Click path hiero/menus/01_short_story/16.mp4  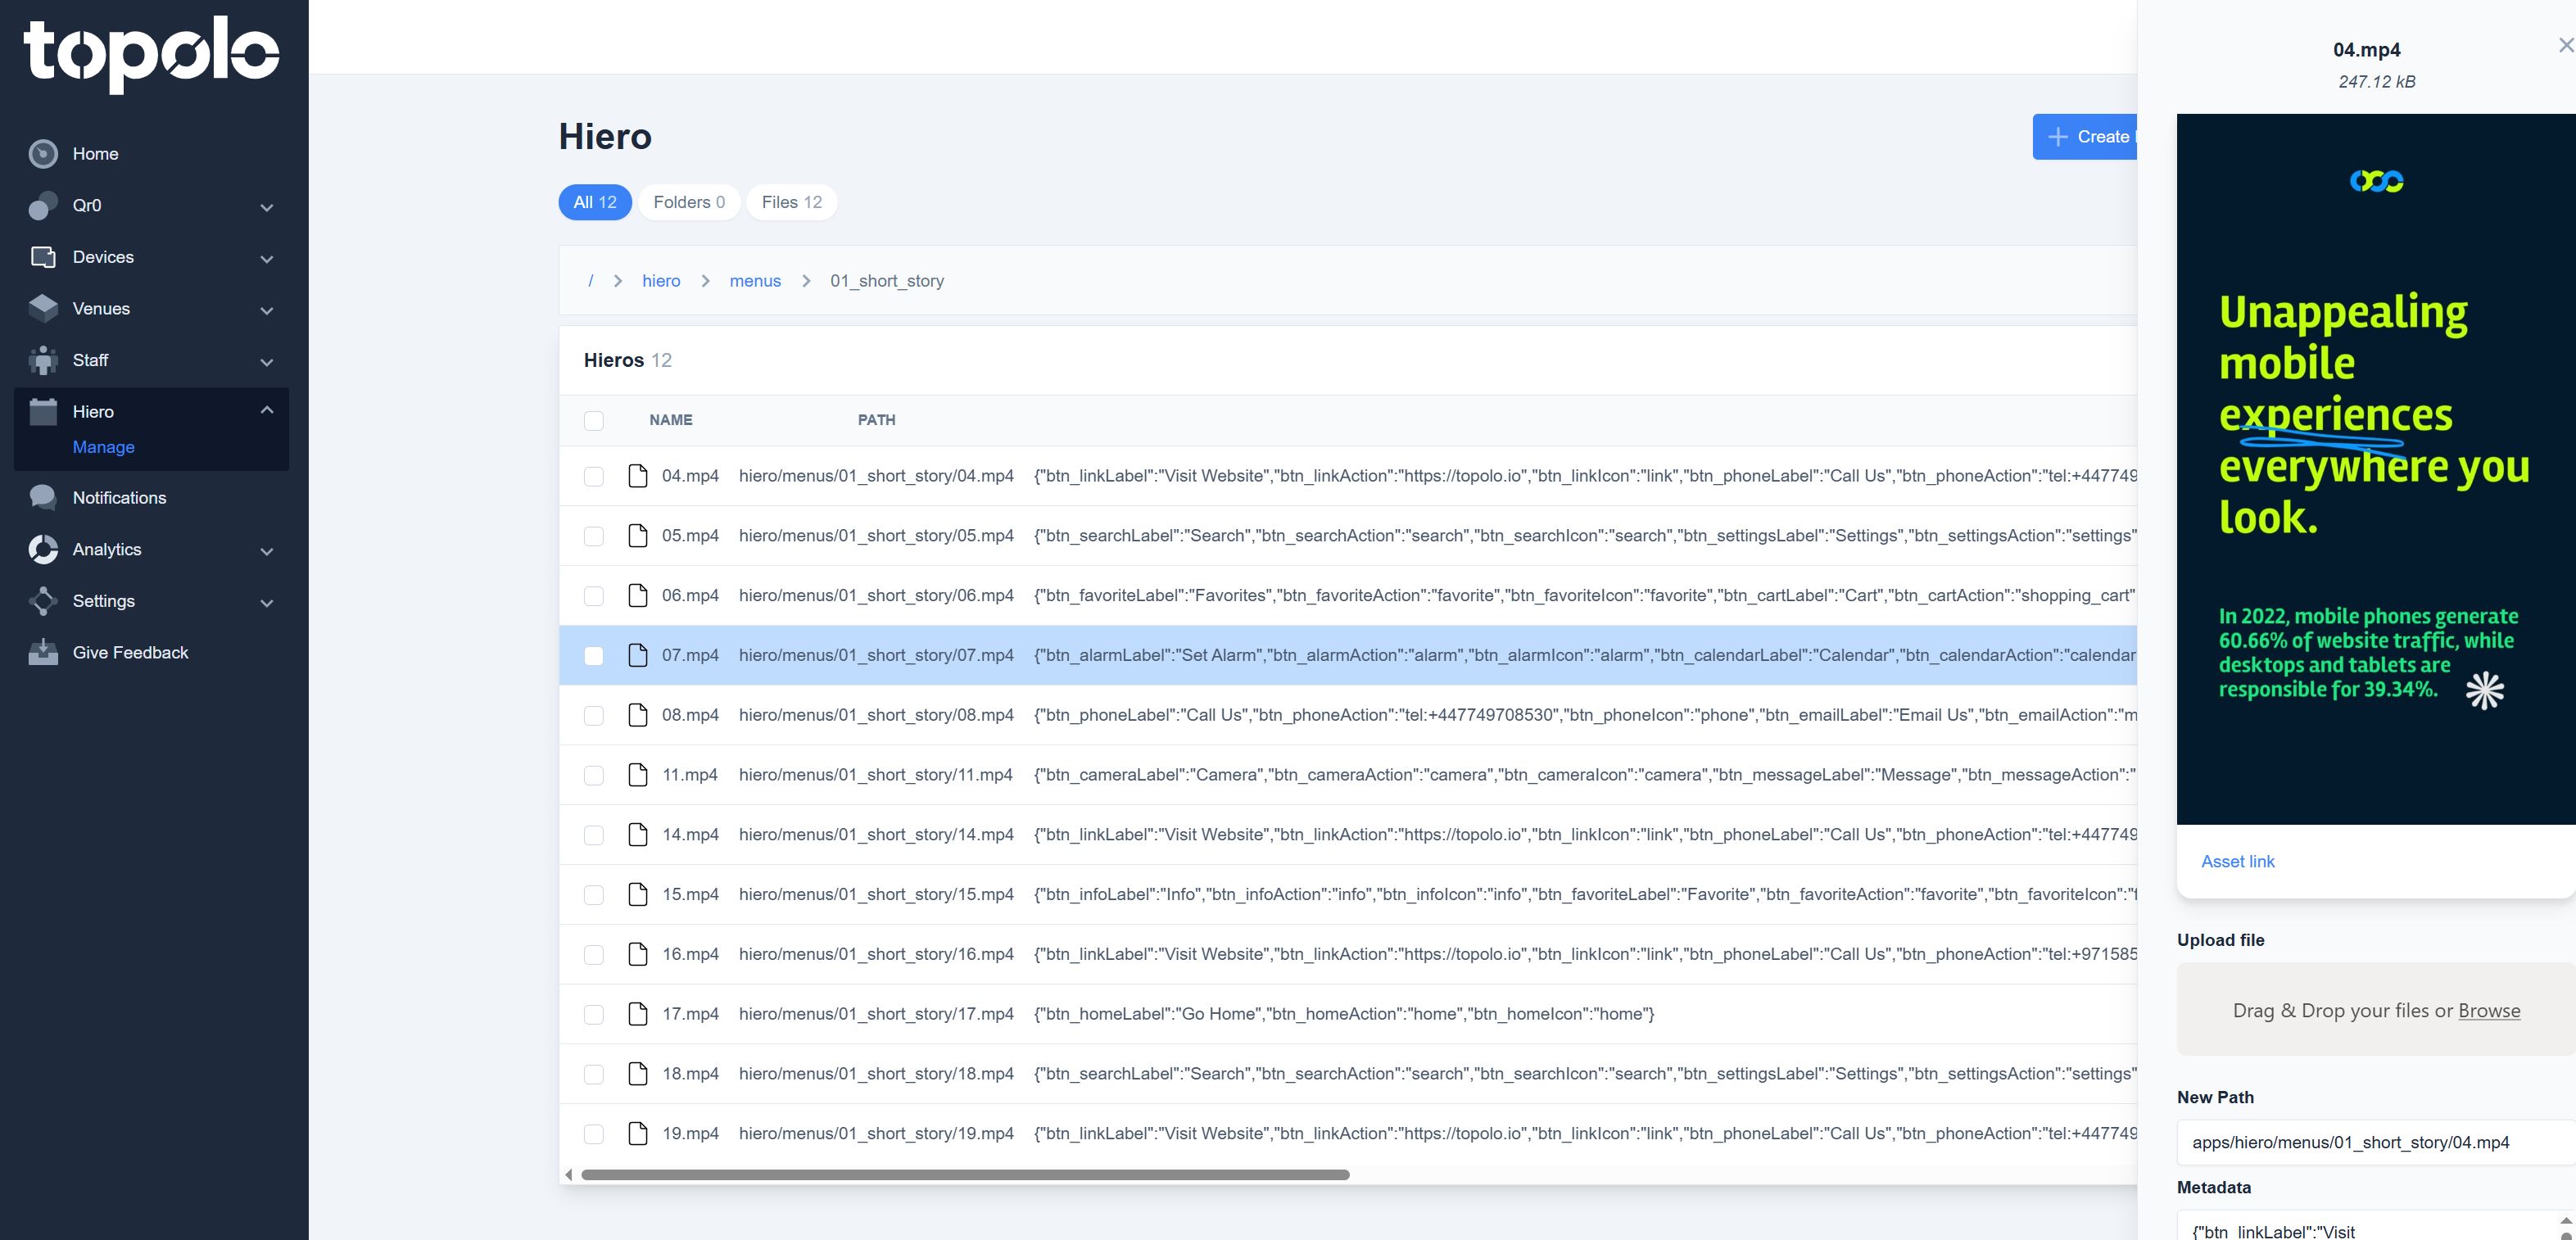point(876,954)
